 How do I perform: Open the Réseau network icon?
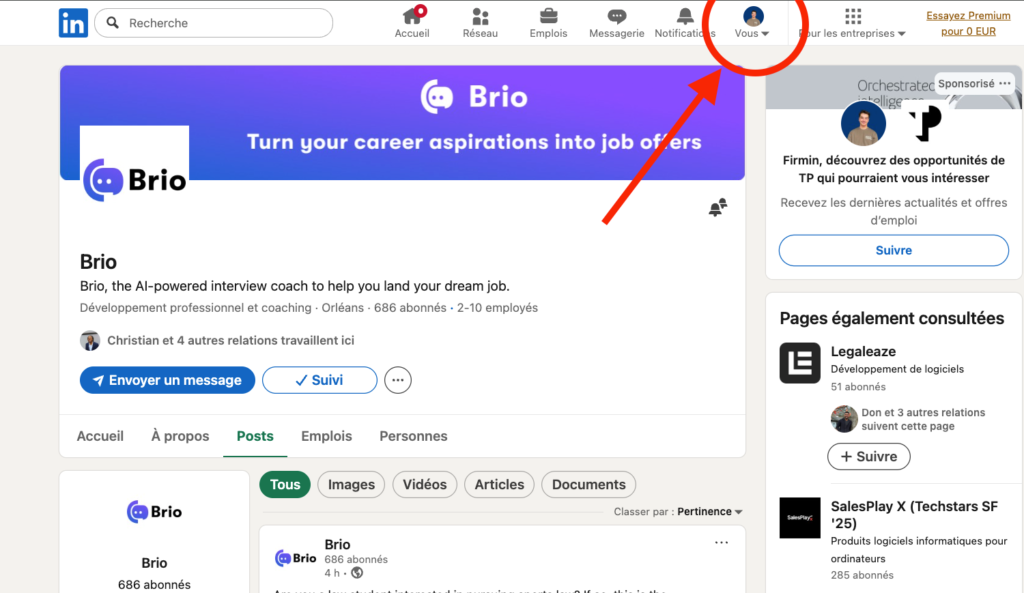[480, 17]
